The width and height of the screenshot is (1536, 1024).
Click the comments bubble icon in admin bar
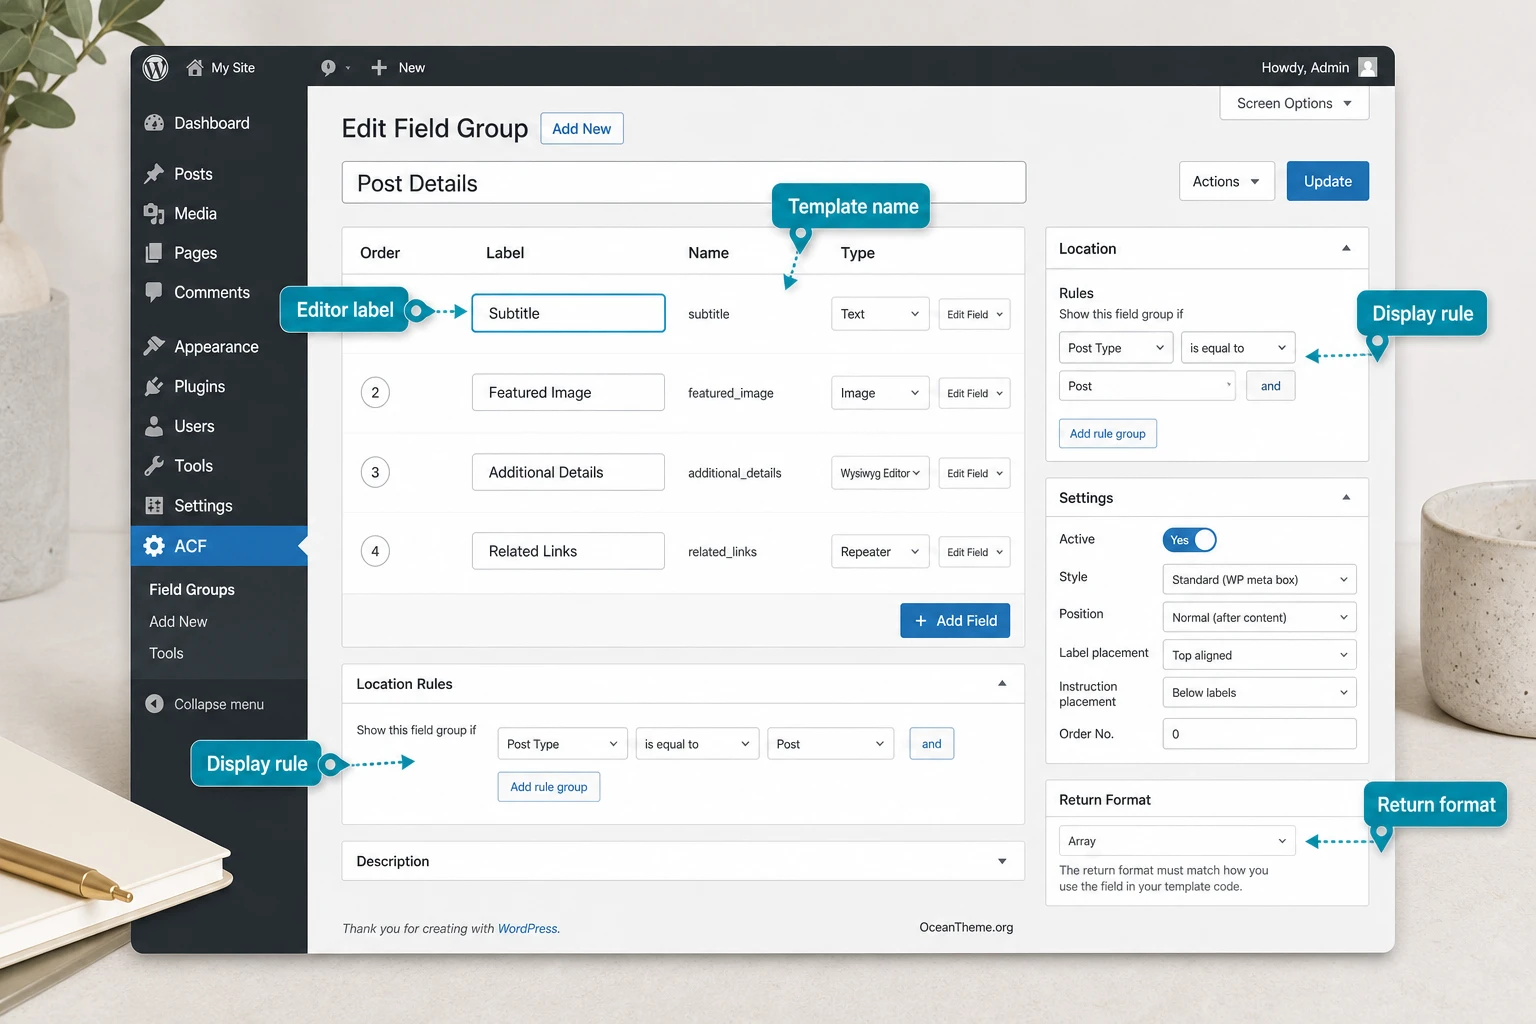coord(328,68)
